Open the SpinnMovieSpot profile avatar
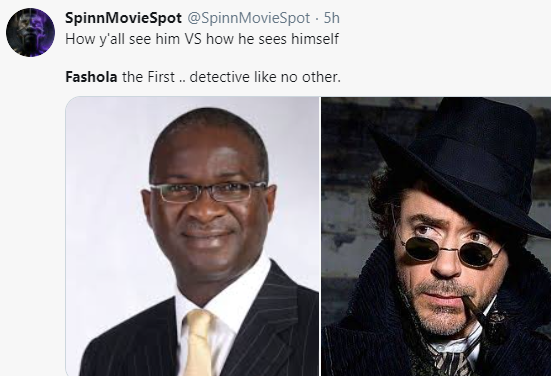The image size is (551, 376). [x=30, y=32]
